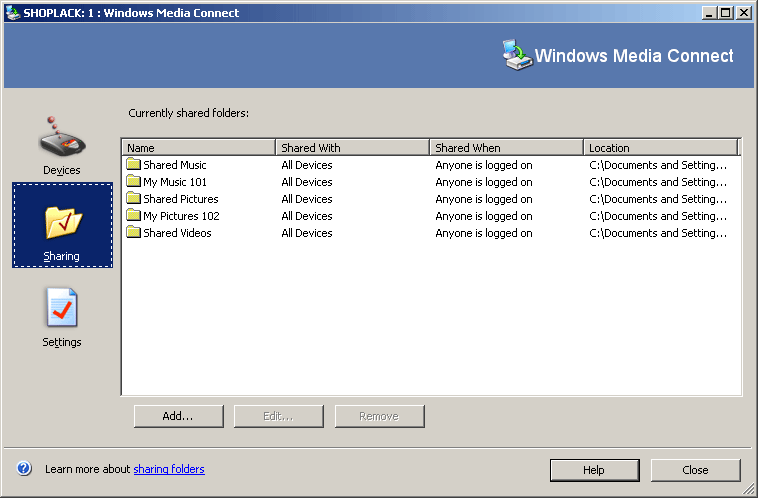Select the Sharing folder icon

point(63,222)
